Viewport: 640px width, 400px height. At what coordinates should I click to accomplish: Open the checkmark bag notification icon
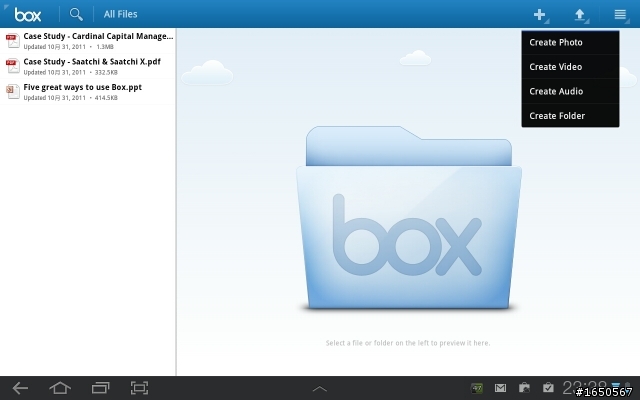548,387
